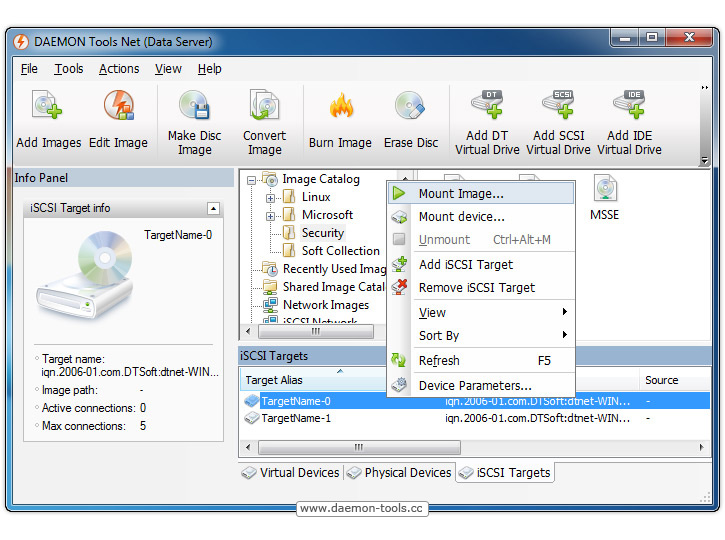Click the toolbar scroll-down arrow
This screenshot has height=540, width=725.
(x=705, y=160)
